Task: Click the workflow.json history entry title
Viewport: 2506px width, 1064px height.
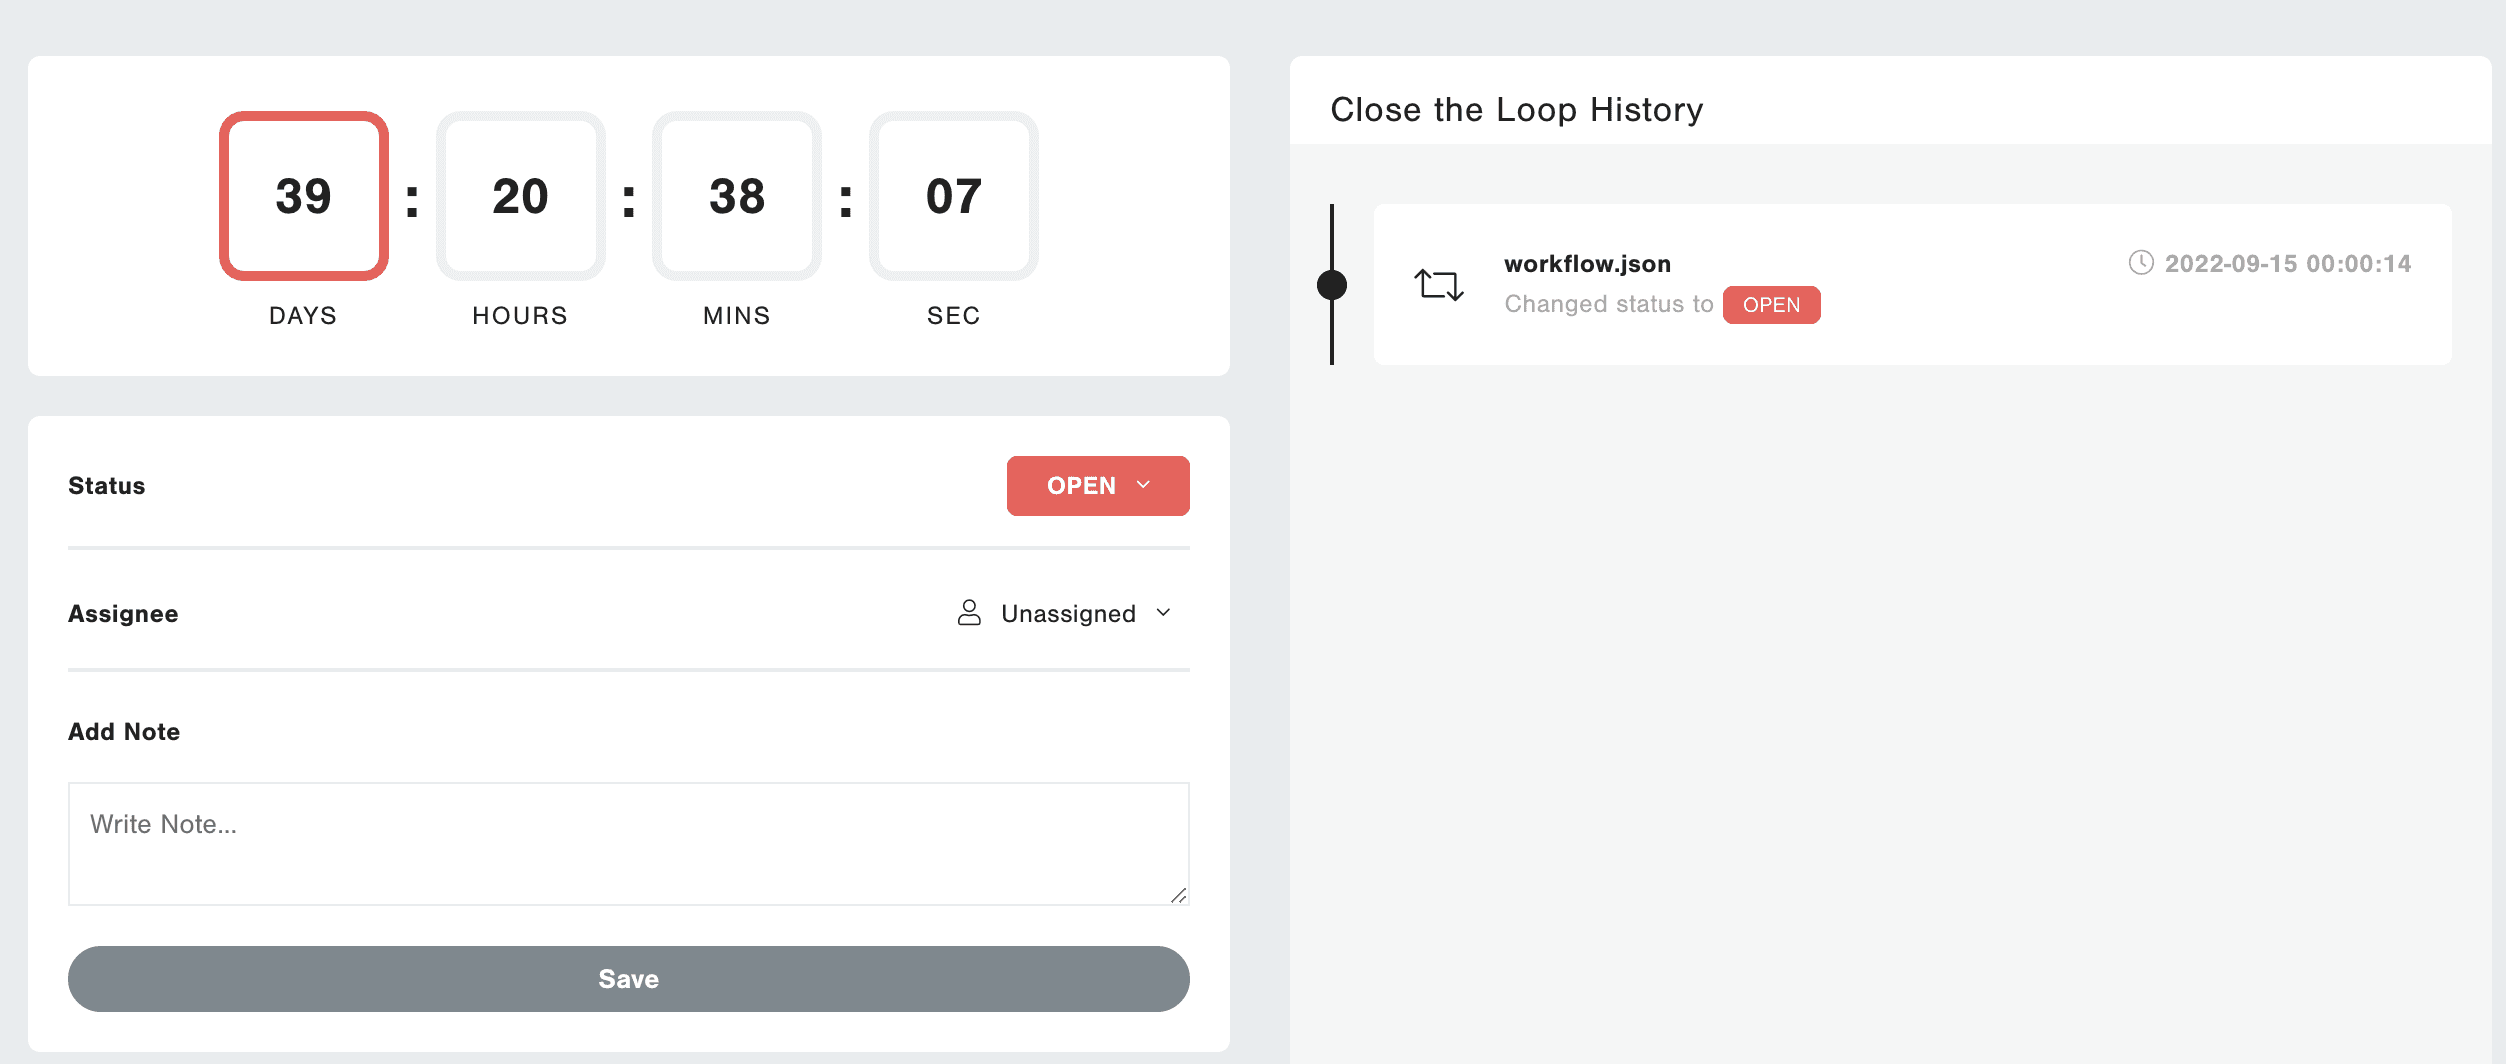Action: click(x=1587, y=264)
